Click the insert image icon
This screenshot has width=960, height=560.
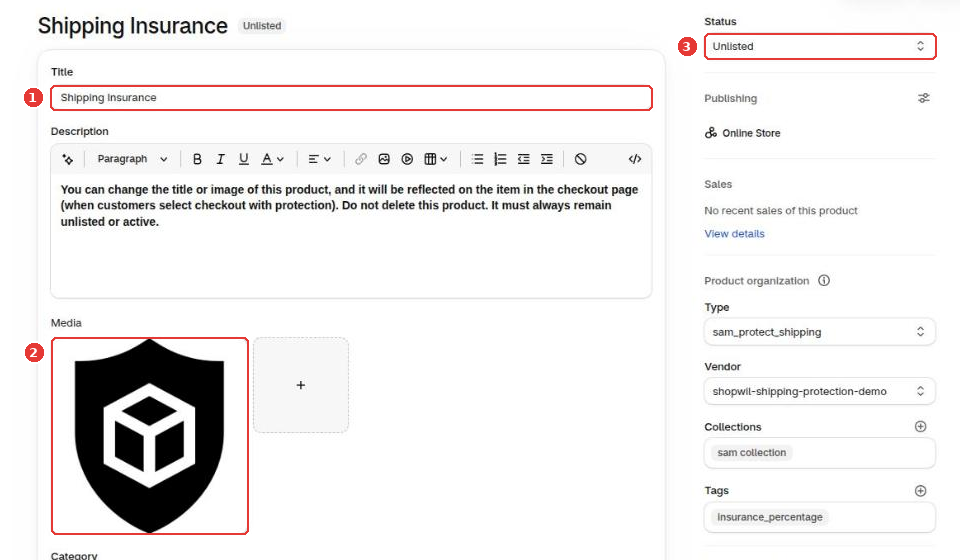(384, 159)
